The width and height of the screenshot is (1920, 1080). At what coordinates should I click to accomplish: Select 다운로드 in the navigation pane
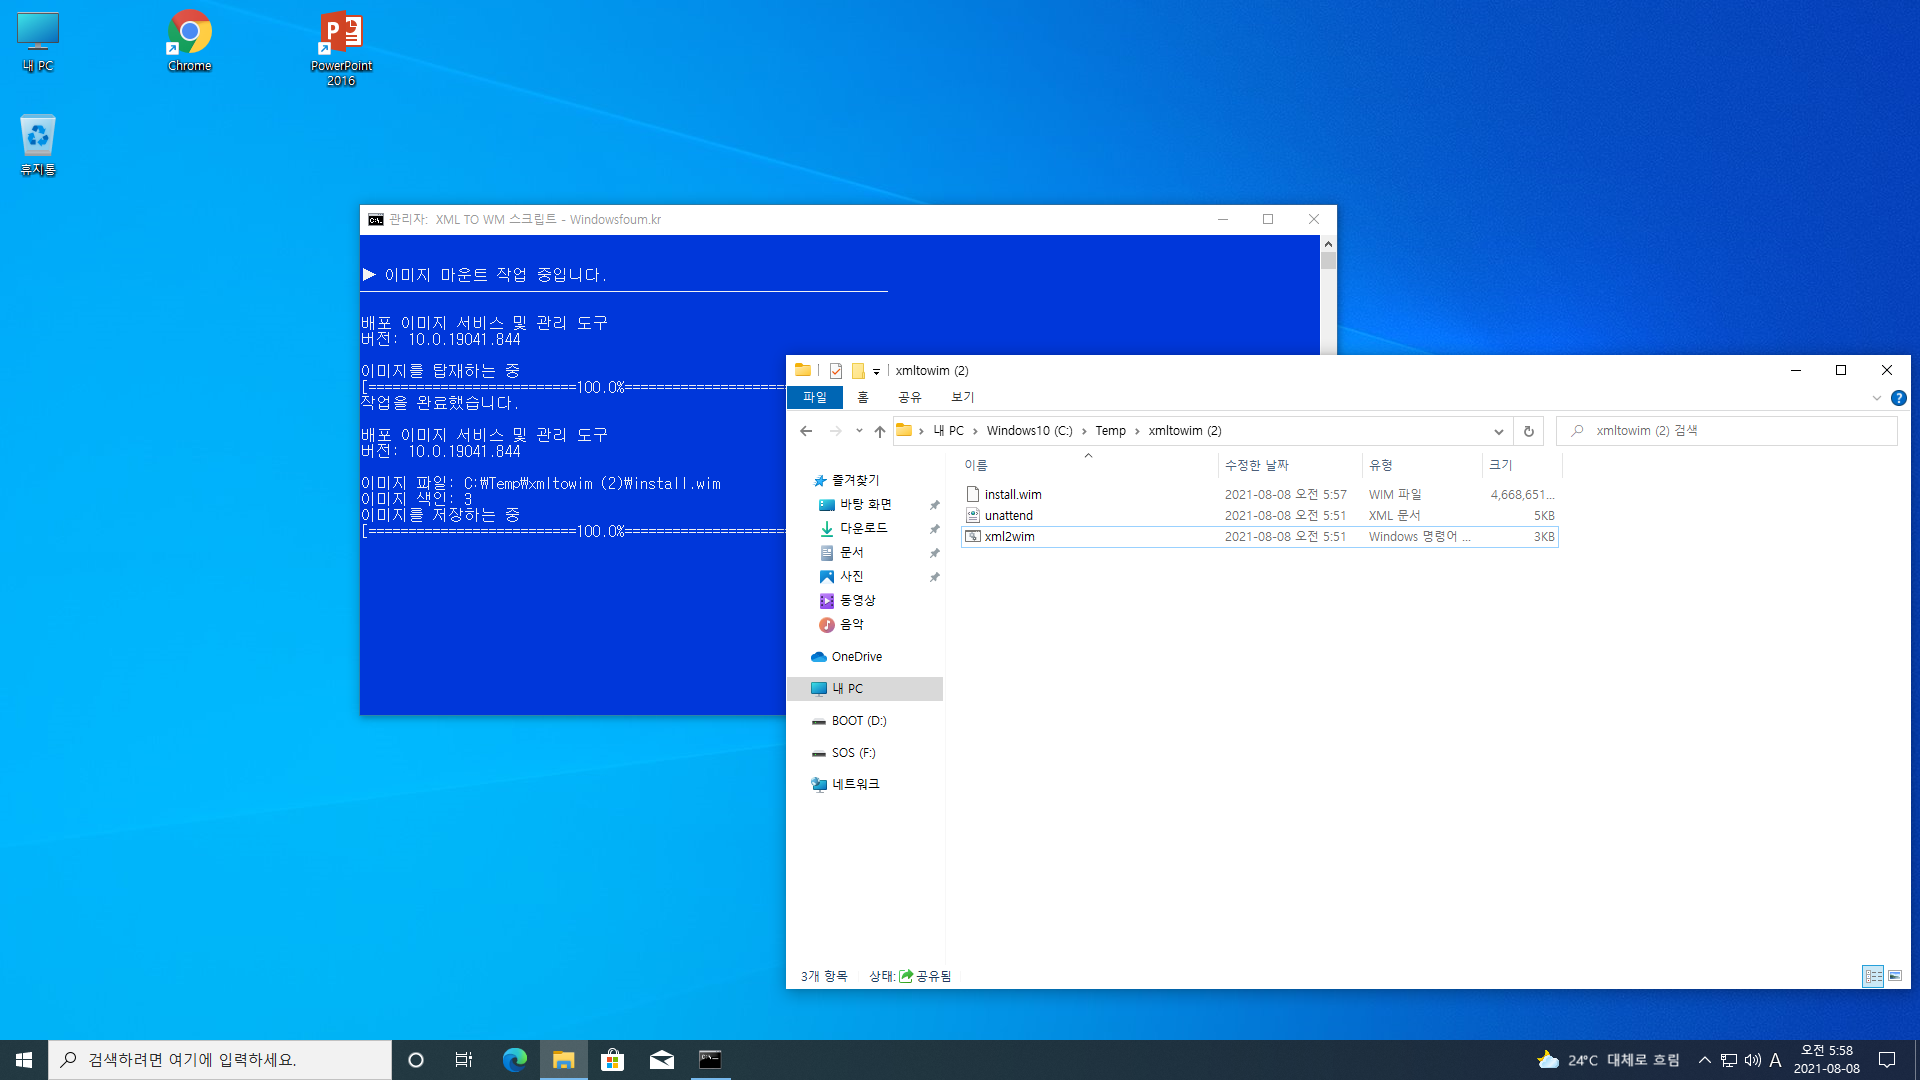(x=863, y=528)
